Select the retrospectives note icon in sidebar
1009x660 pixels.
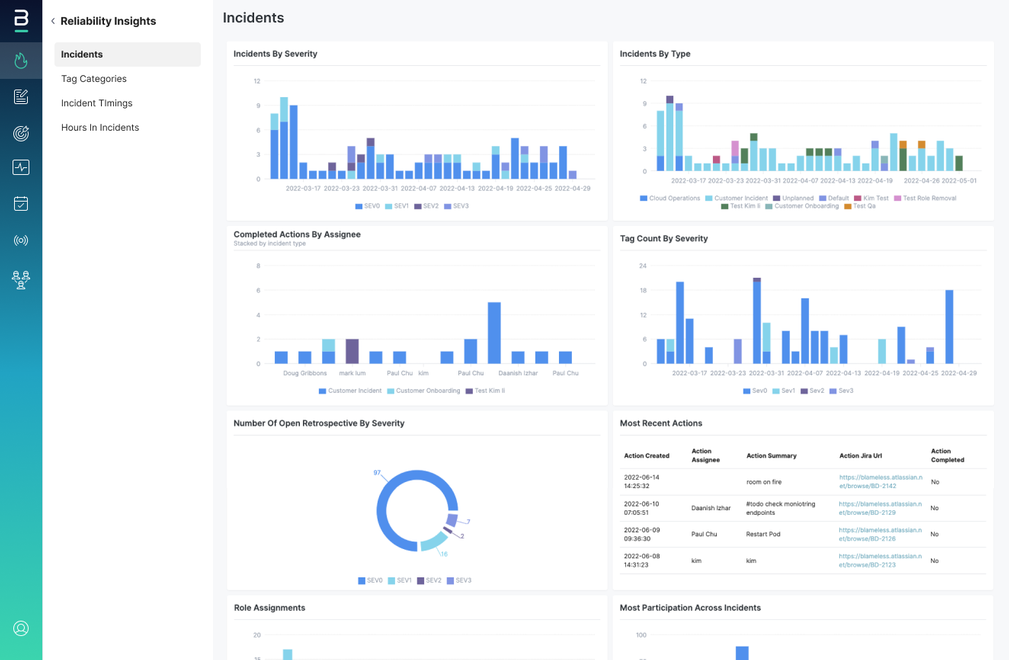tap(20, 96)
